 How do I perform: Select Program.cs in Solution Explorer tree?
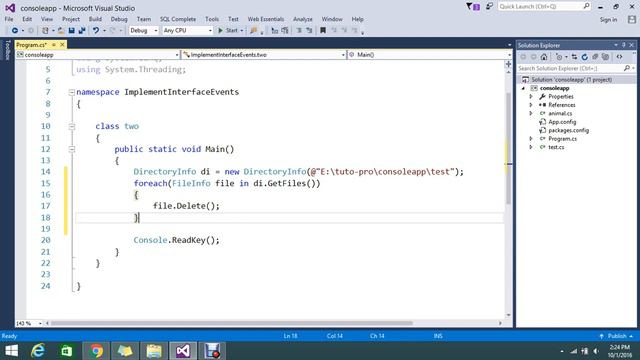(x=562, y=139)
